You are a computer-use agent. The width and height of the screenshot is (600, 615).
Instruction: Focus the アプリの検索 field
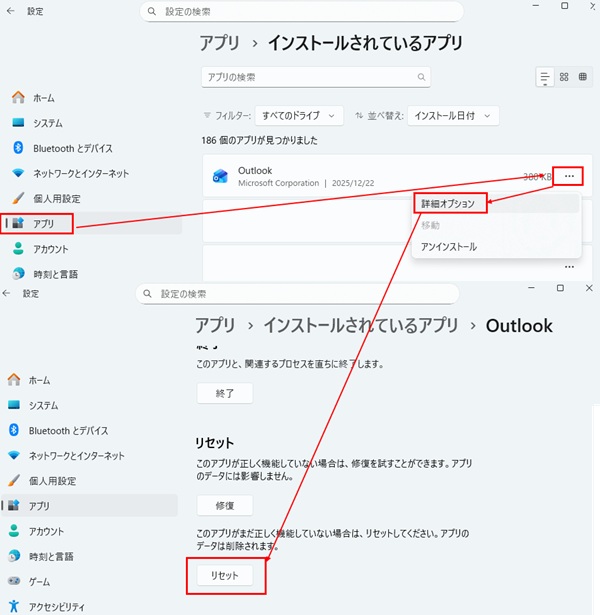[x=316, y=77]
